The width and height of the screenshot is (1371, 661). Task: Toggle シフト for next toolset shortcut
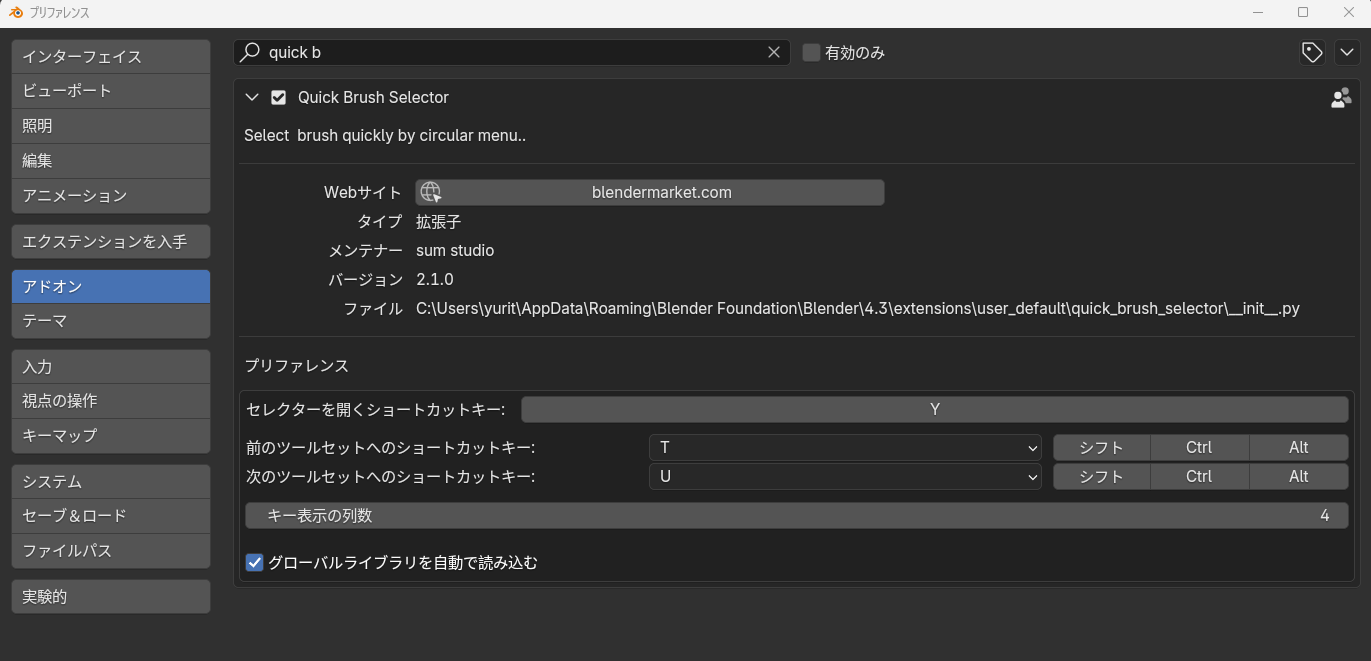click(x=1102, y=476)
